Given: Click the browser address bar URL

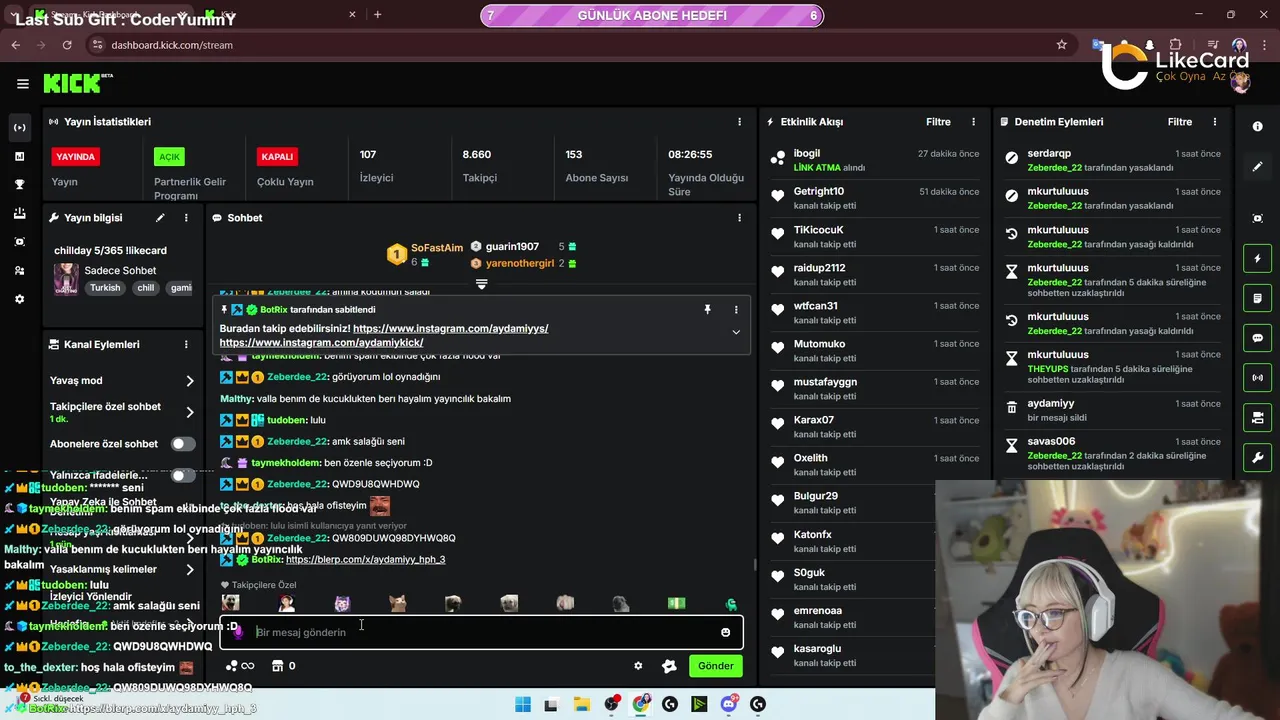Looking at the screenshot, I should (172, 45).
